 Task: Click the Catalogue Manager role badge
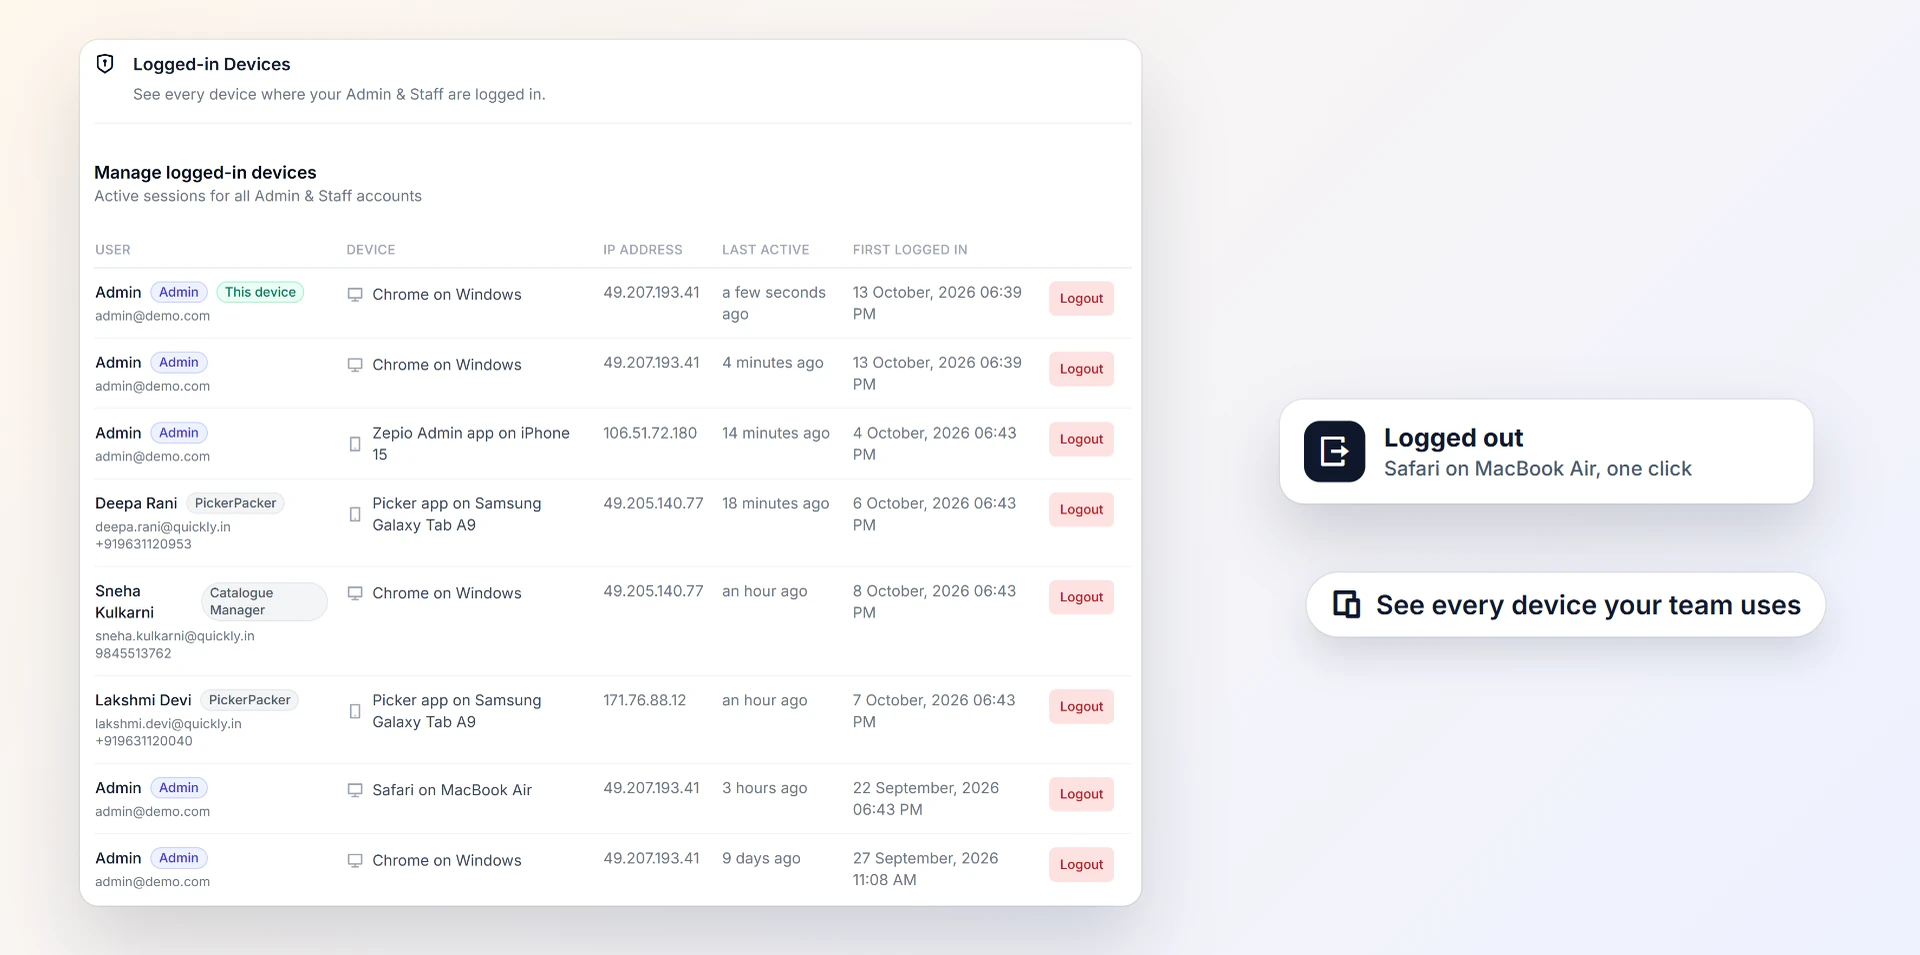[x=264, y=601]
